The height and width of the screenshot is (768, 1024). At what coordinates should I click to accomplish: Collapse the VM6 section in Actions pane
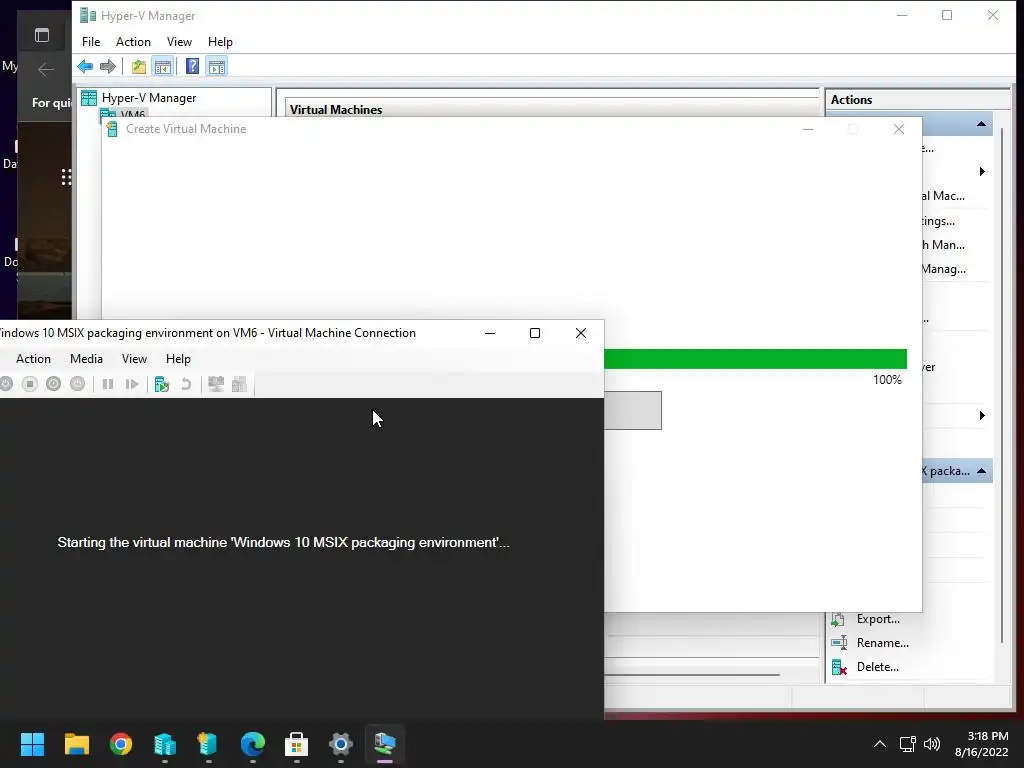tap(981, 123)
